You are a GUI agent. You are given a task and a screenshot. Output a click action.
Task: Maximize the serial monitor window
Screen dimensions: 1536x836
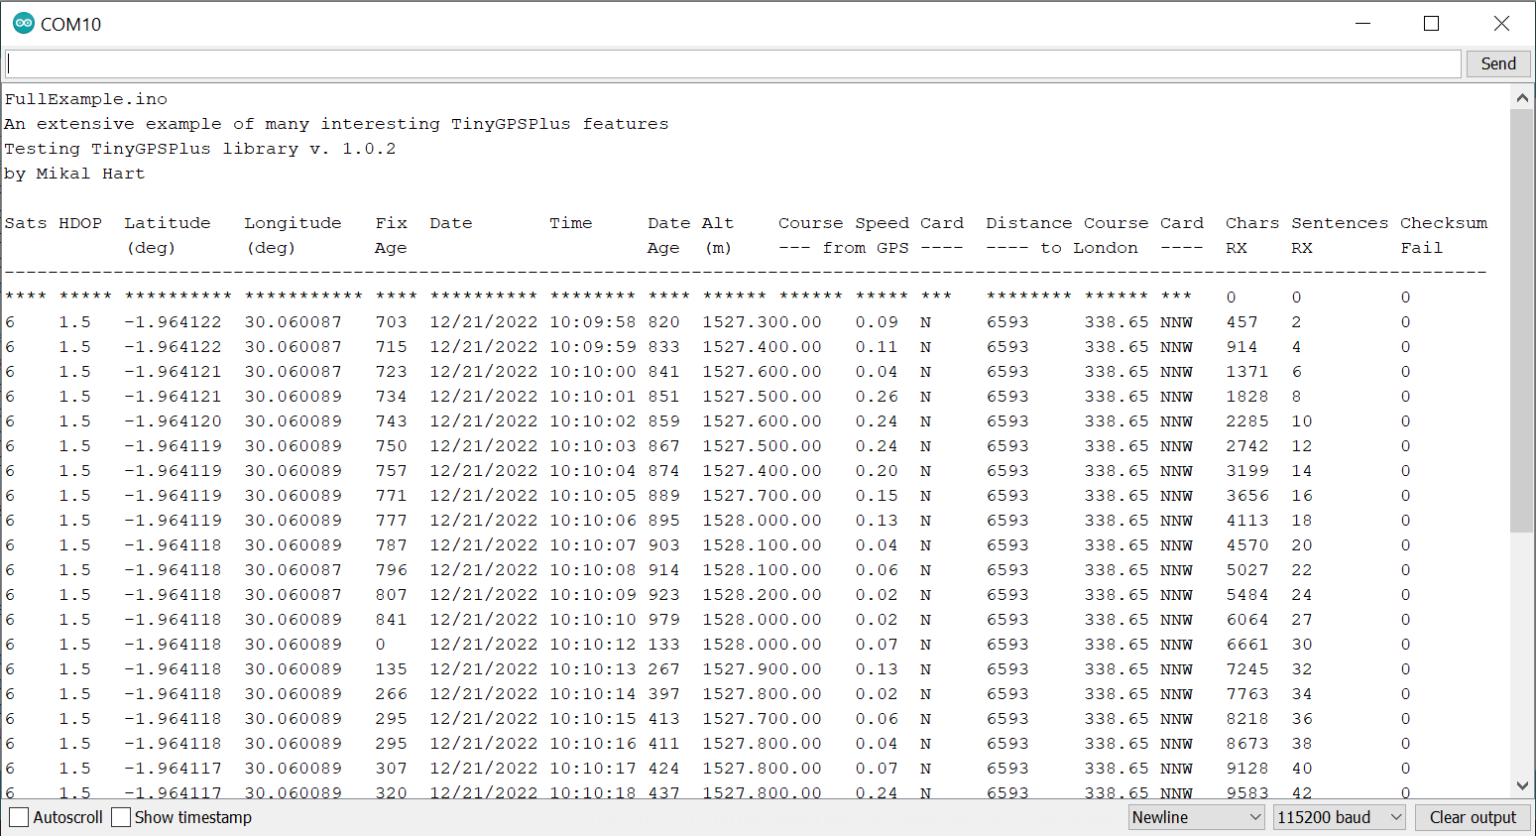pos(1431,24)
